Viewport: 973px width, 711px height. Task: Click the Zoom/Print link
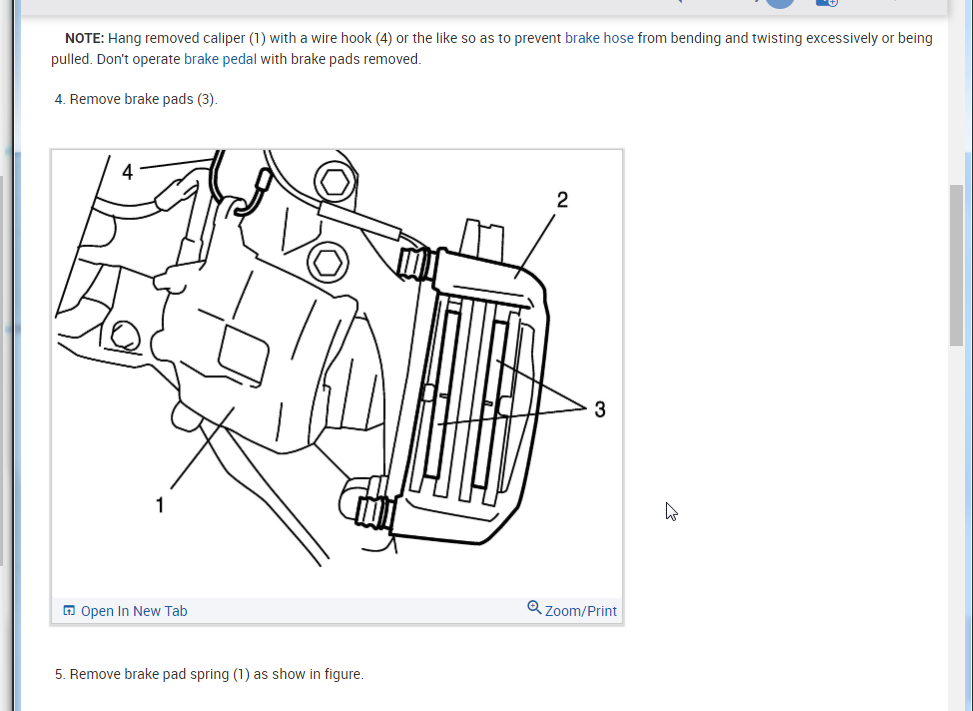(581, 611)
